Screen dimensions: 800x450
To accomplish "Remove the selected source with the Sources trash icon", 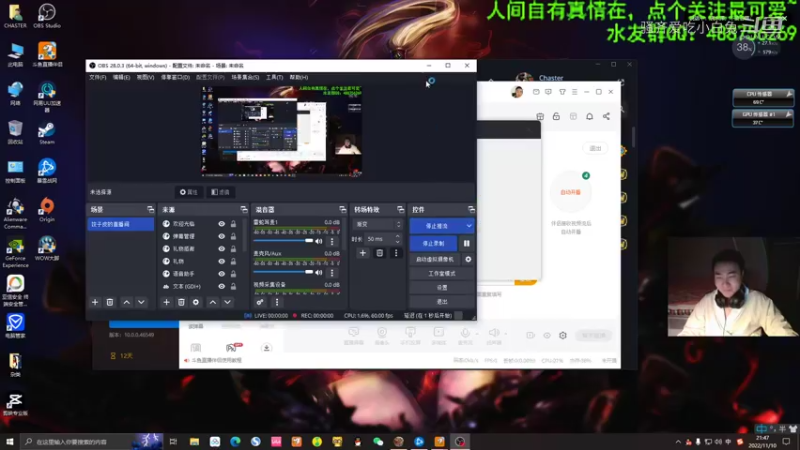I will pos(181,303).
